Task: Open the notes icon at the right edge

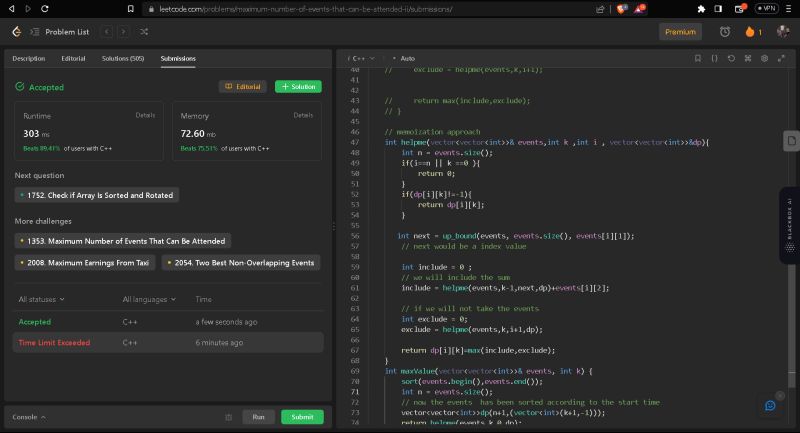Action: (791, 141)
